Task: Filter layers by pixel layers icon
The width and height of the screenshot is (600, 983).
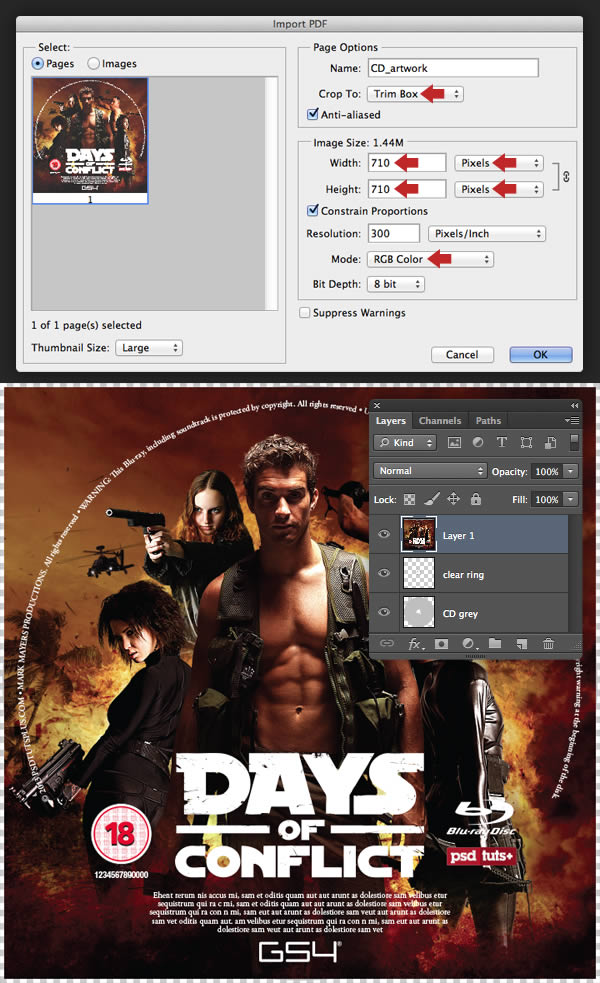Action: pyautogui.click(x=455, y=443)
